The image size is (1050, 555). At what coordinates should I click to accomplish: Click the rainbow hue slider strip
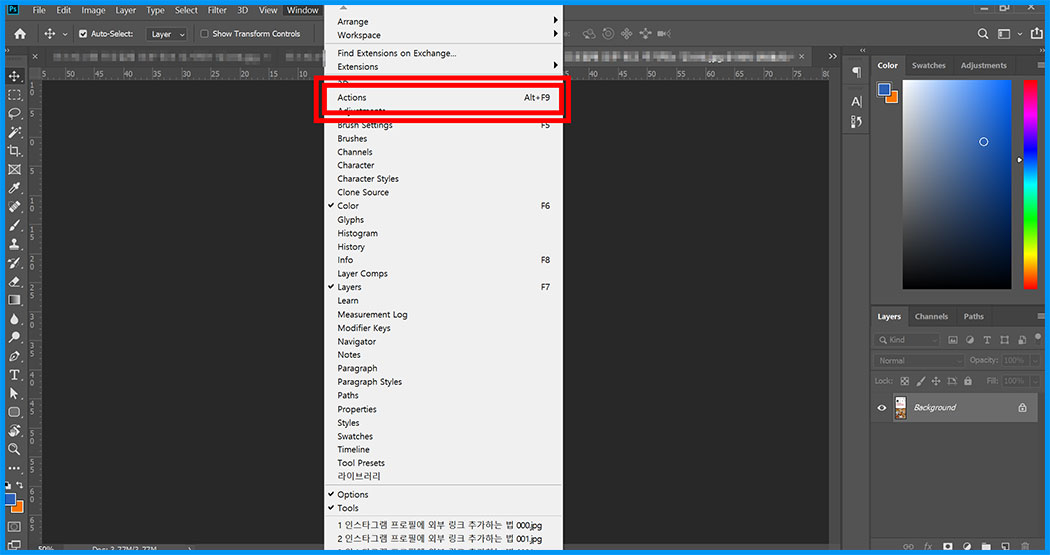1030,185
